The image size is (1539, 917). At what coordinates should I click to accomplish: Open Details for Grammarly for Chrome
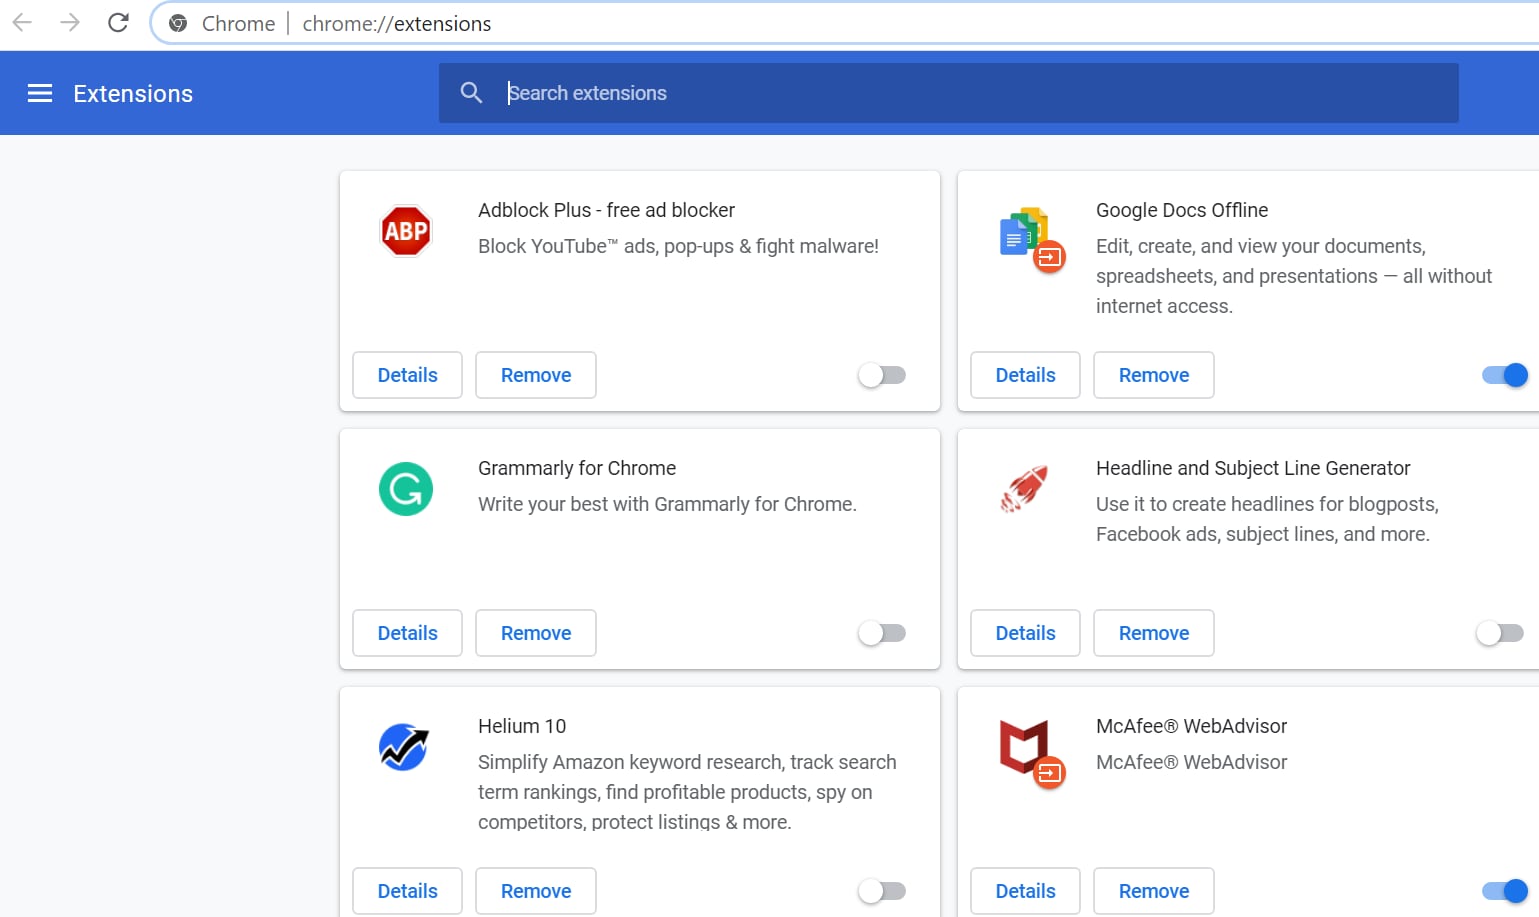pos(408,633)
